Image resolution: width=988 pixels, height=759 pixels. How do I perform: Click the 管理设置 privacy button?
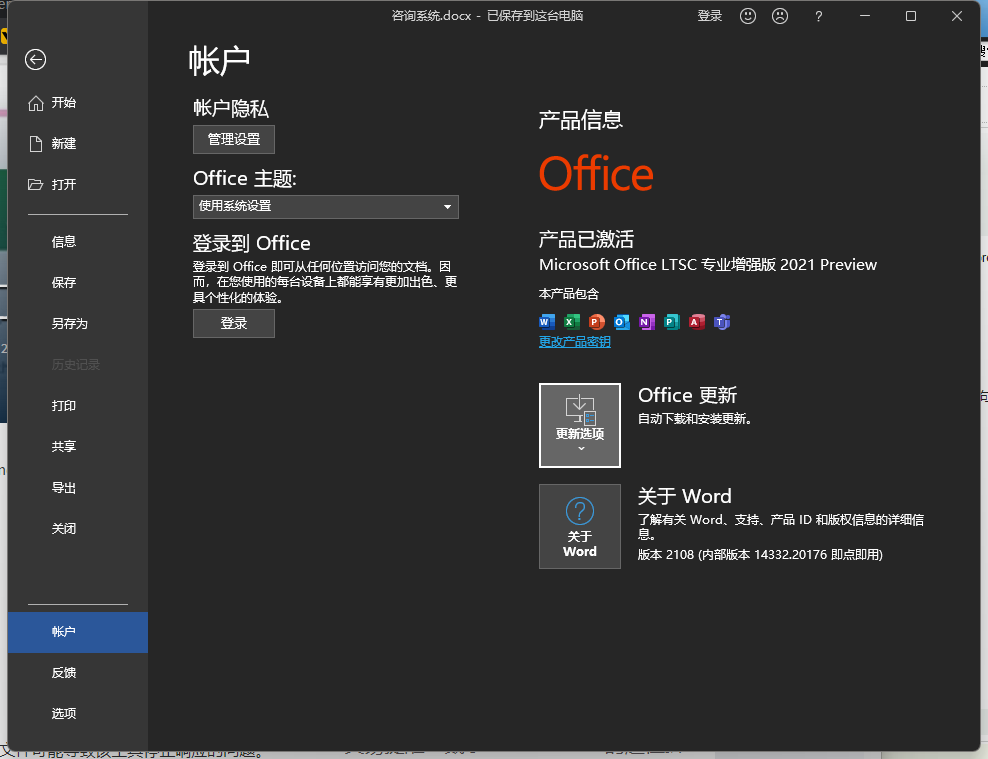click(234, 139)
